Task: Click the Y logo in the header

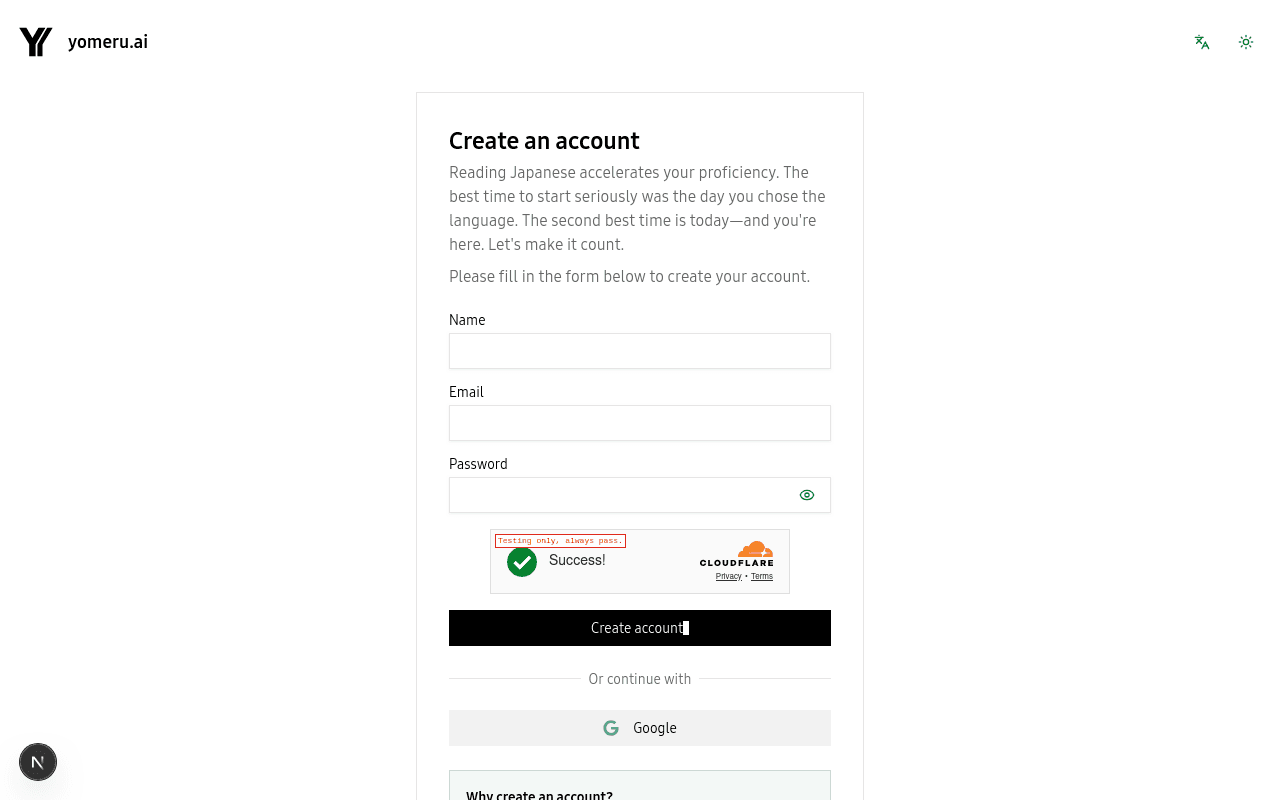Action: (x=35, y=42)
